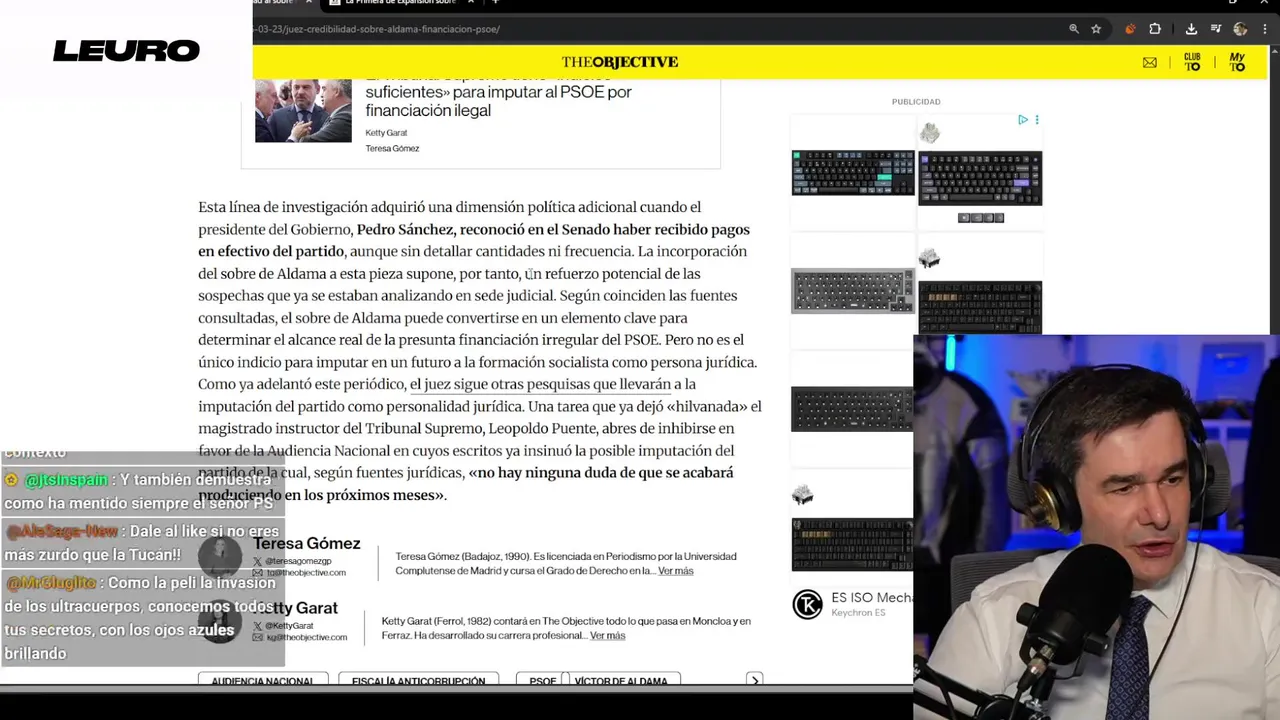Open top-right keyboard ad with purple keys
This screenshot has width=1280, height=720.
[x=980, y=179]
